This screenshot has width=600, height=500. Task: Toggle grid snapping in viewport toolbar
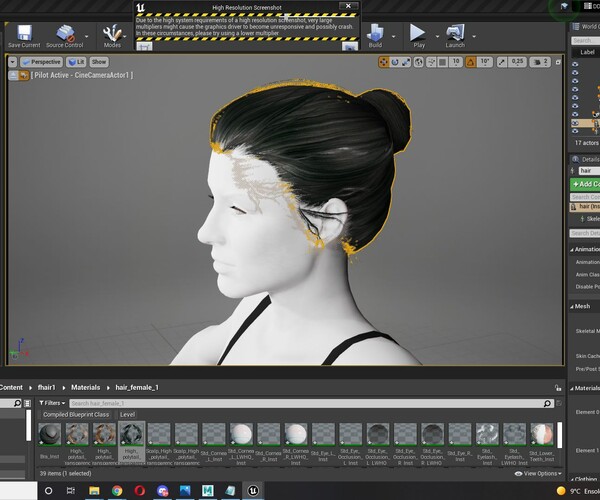443,62
